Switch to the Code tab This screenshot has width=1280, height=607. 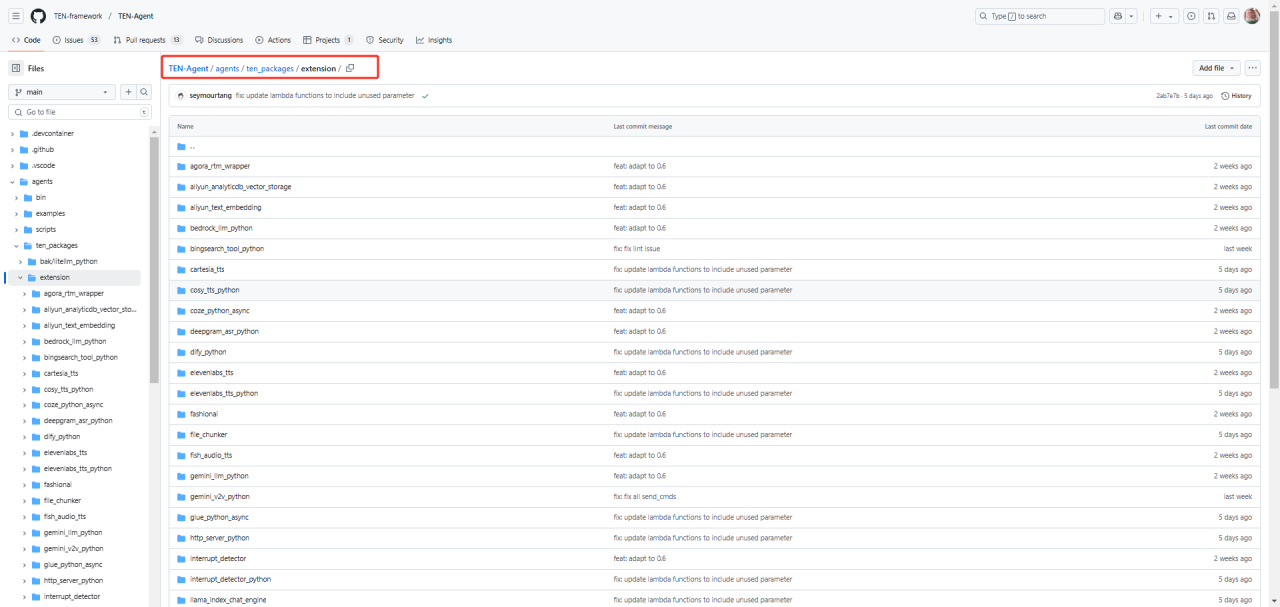pyautogui.click(x=26, y=40)
